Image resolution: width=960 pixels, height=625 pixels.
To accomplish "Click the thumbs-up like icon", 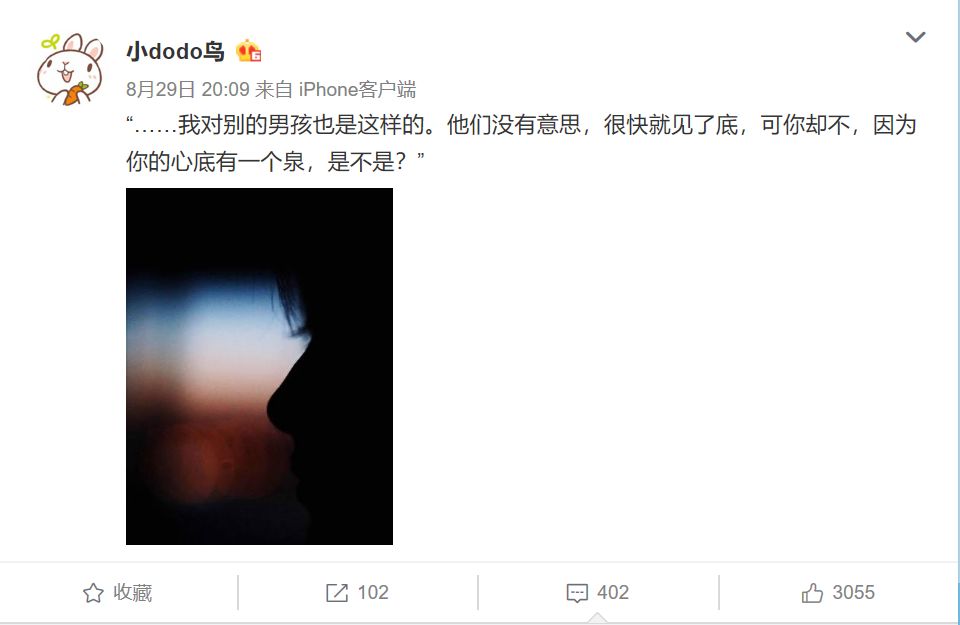I will click(x=812, y=593).
